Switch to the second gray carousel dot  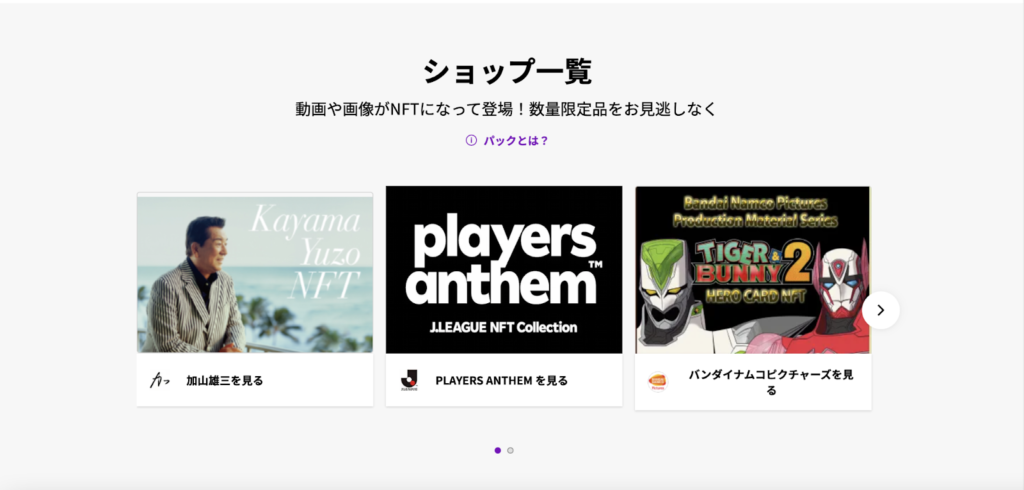tap(510, 450)
